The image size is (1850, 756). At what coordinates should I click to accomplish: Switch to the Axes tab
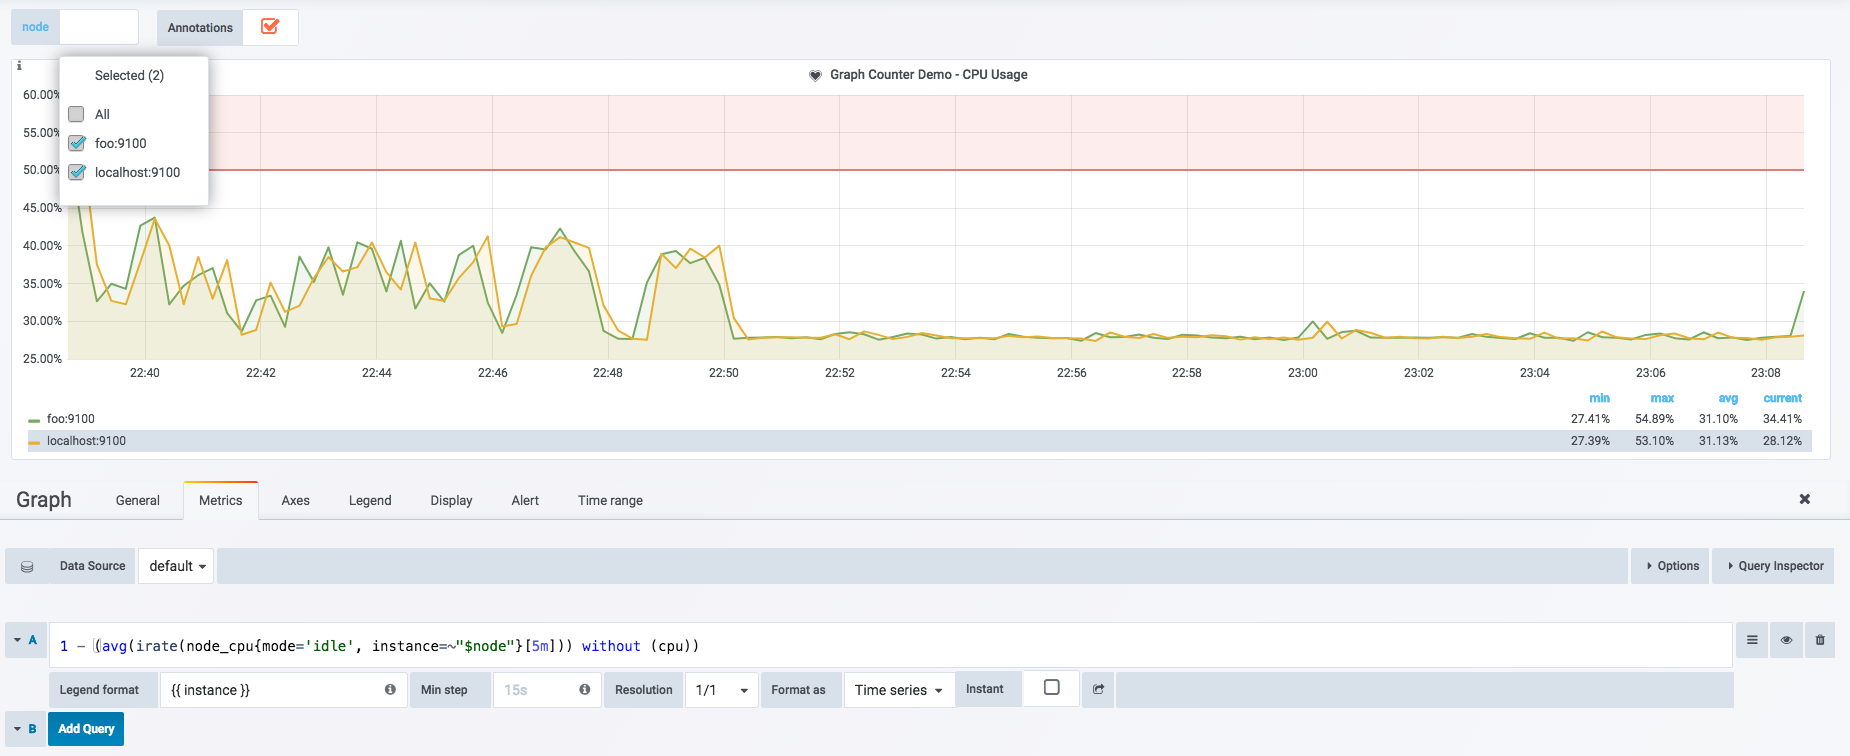coord(295,501)
